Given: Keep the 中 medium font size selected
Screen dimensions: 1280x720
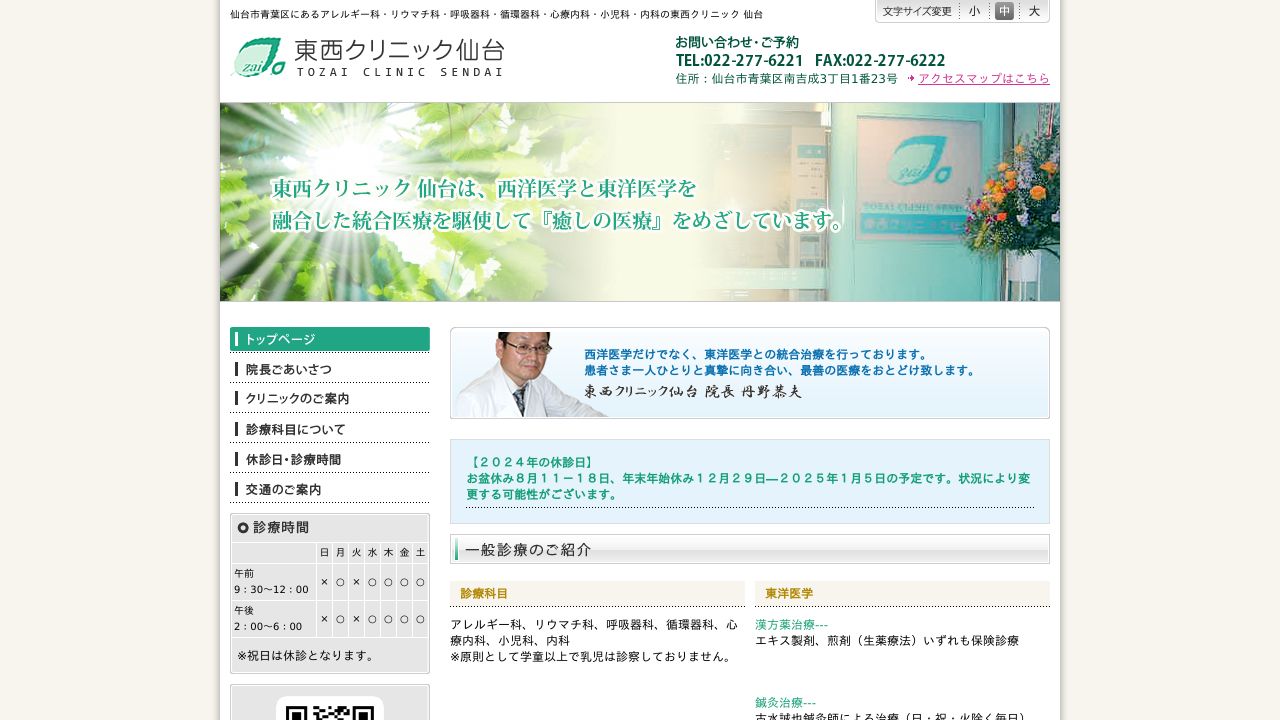Looking at the screenshot, I should (1004, 11).
